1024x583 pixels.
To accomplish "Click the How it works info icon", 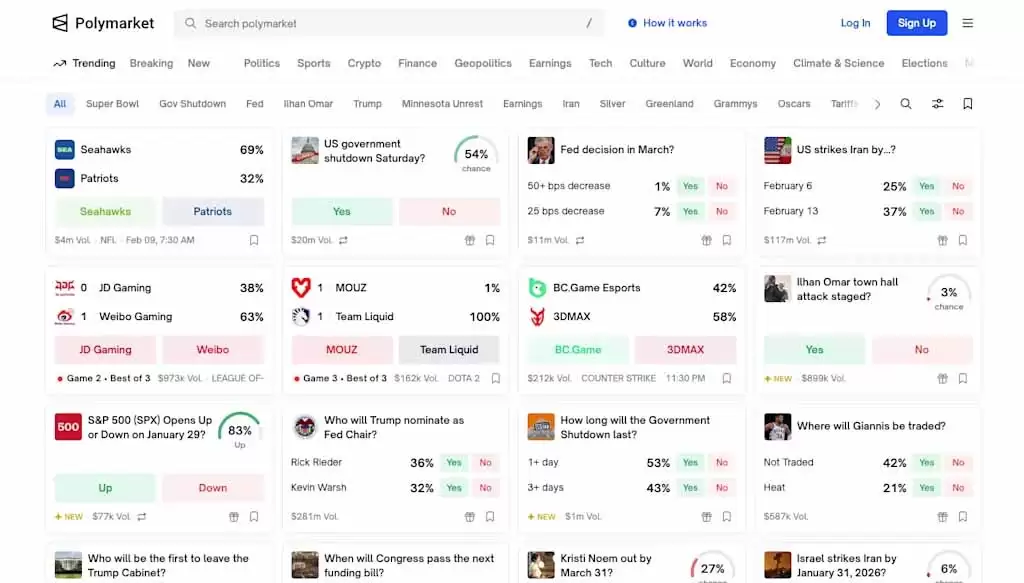I will (x=632, y=23).
